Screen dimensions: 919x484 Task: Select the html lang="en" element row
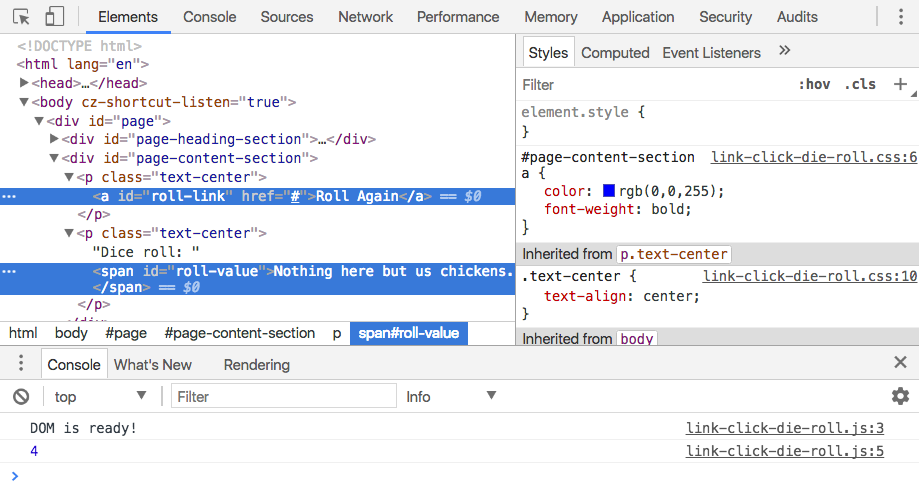83,64
